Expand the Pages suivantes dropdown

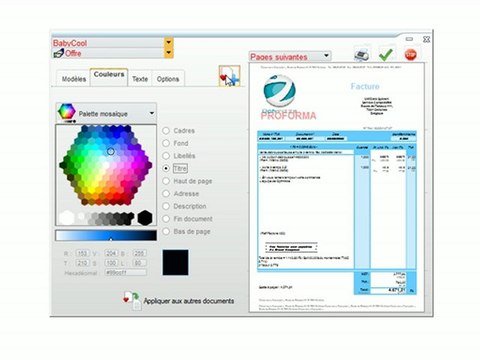pos(326,56)
